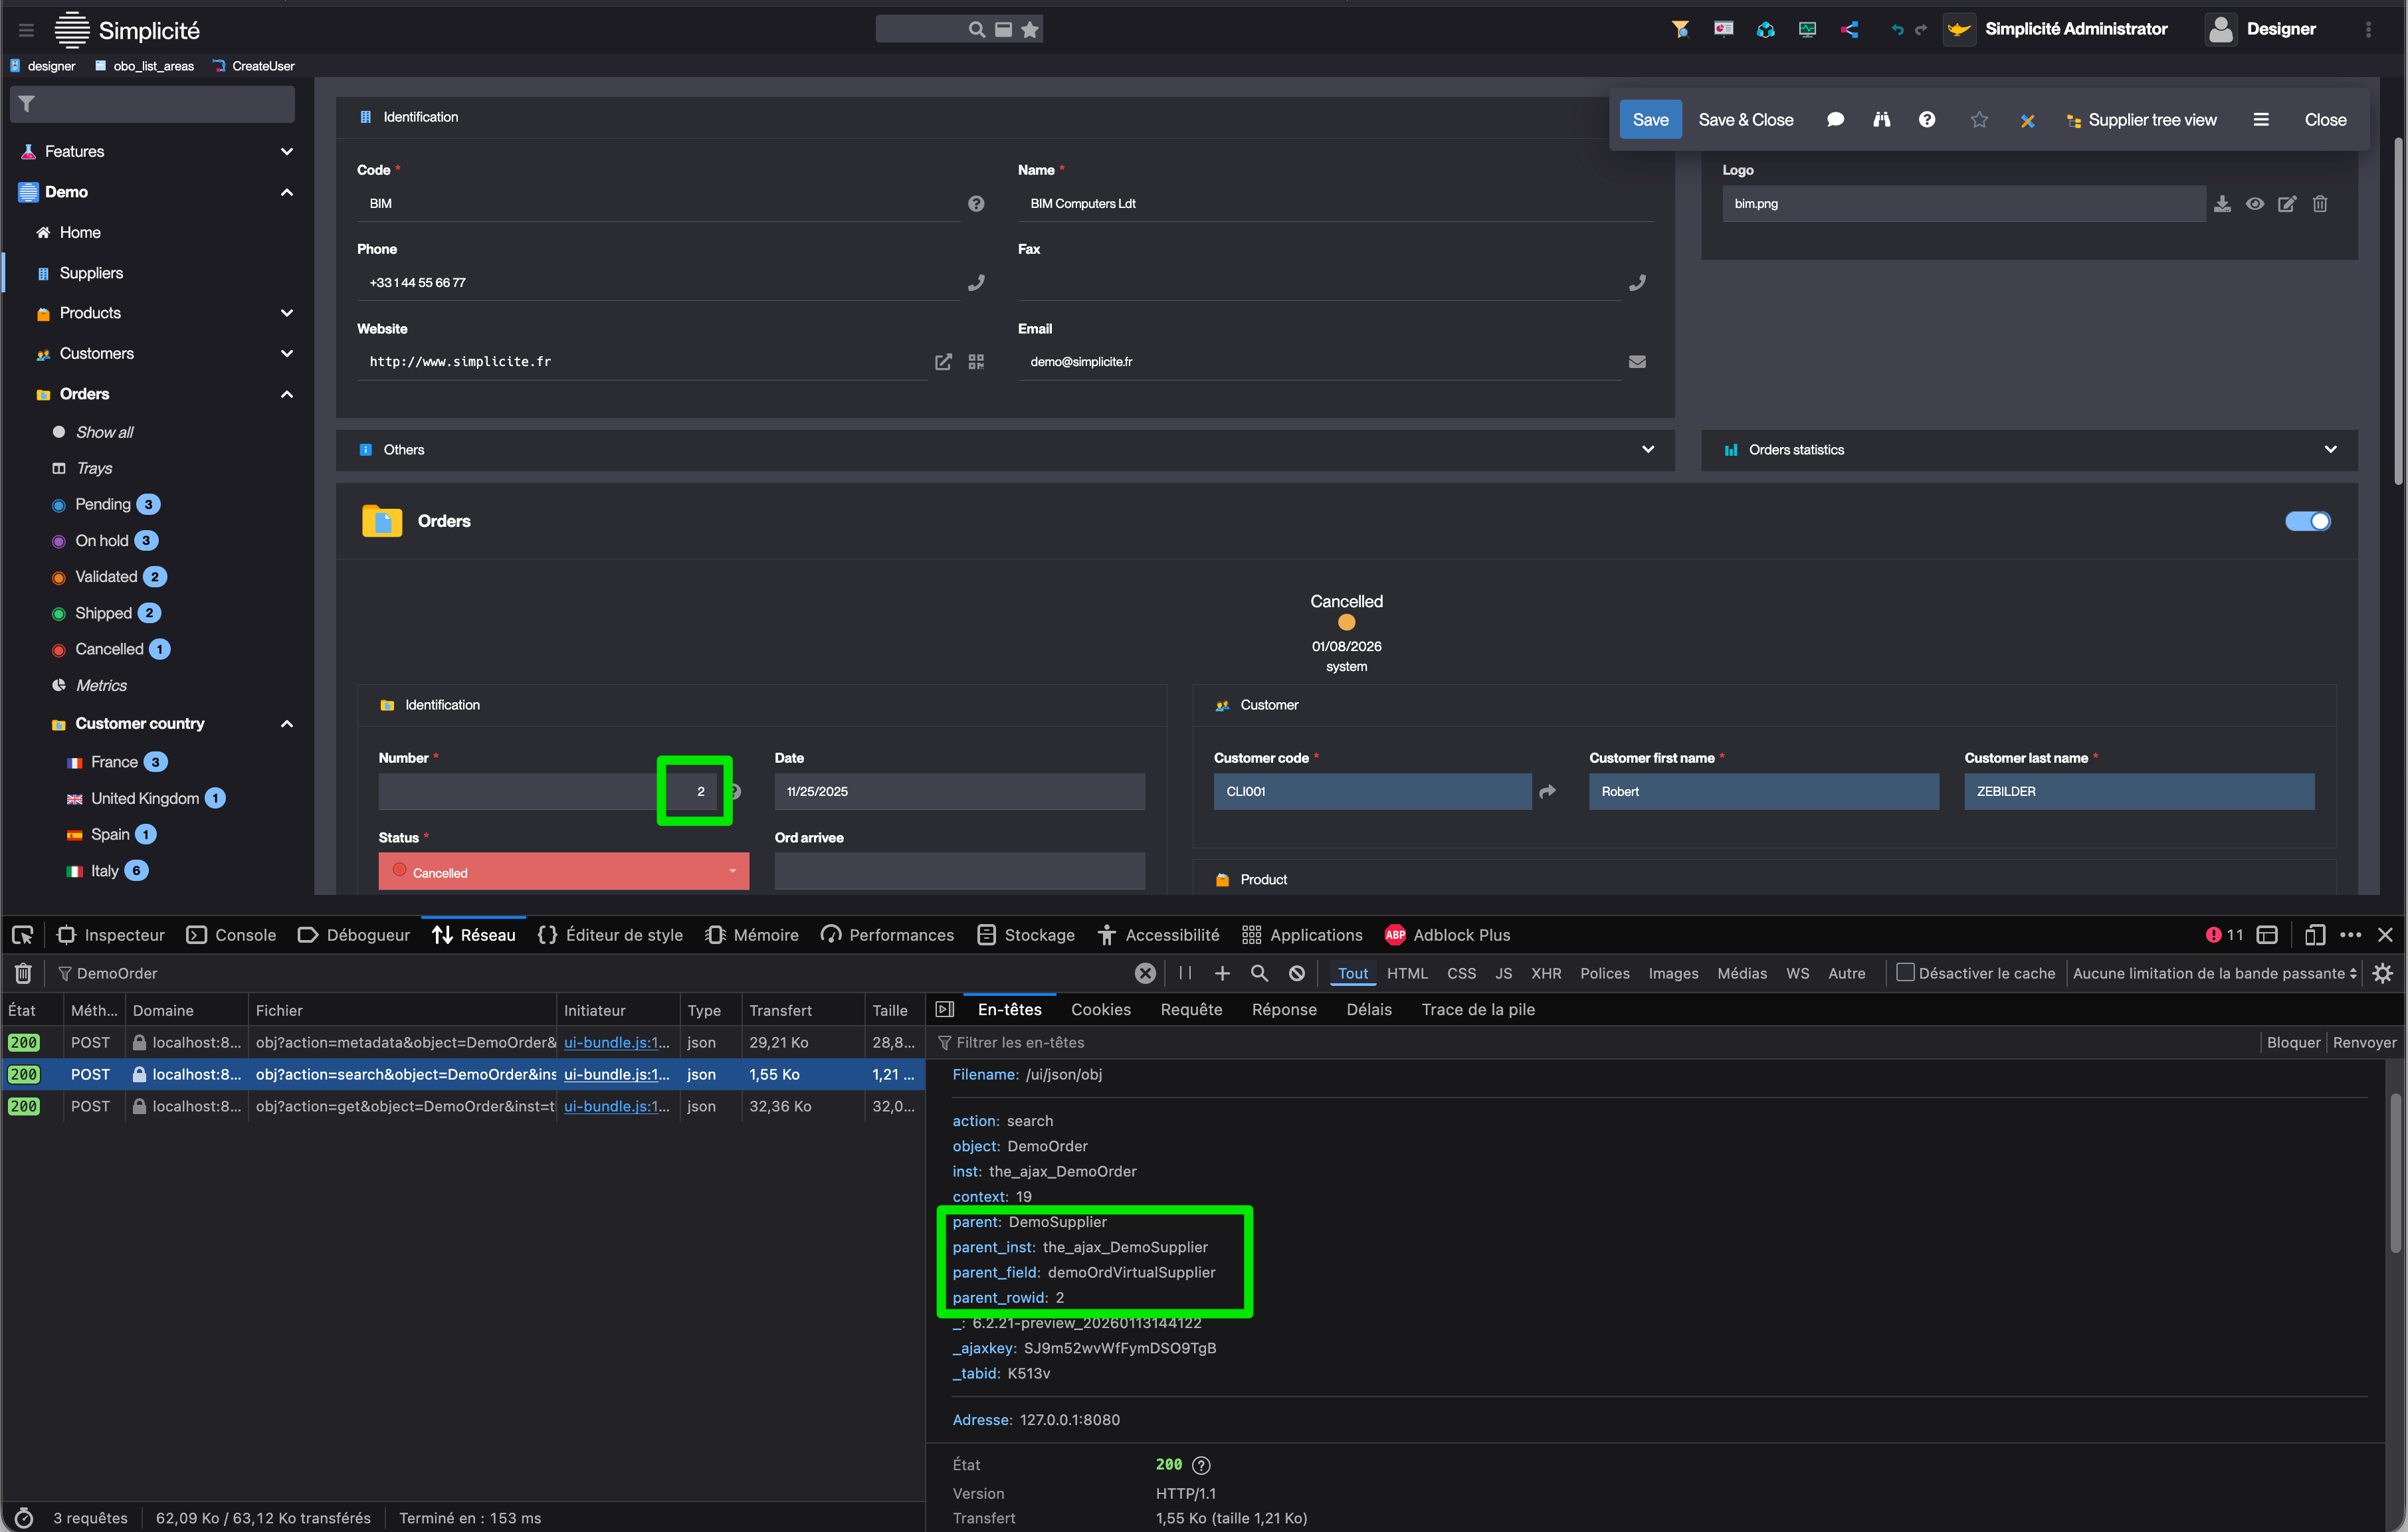This screenshot has height=1532, width=2408.
Task: Toggle the Orders panel switch
Action: pos(2307,521)
